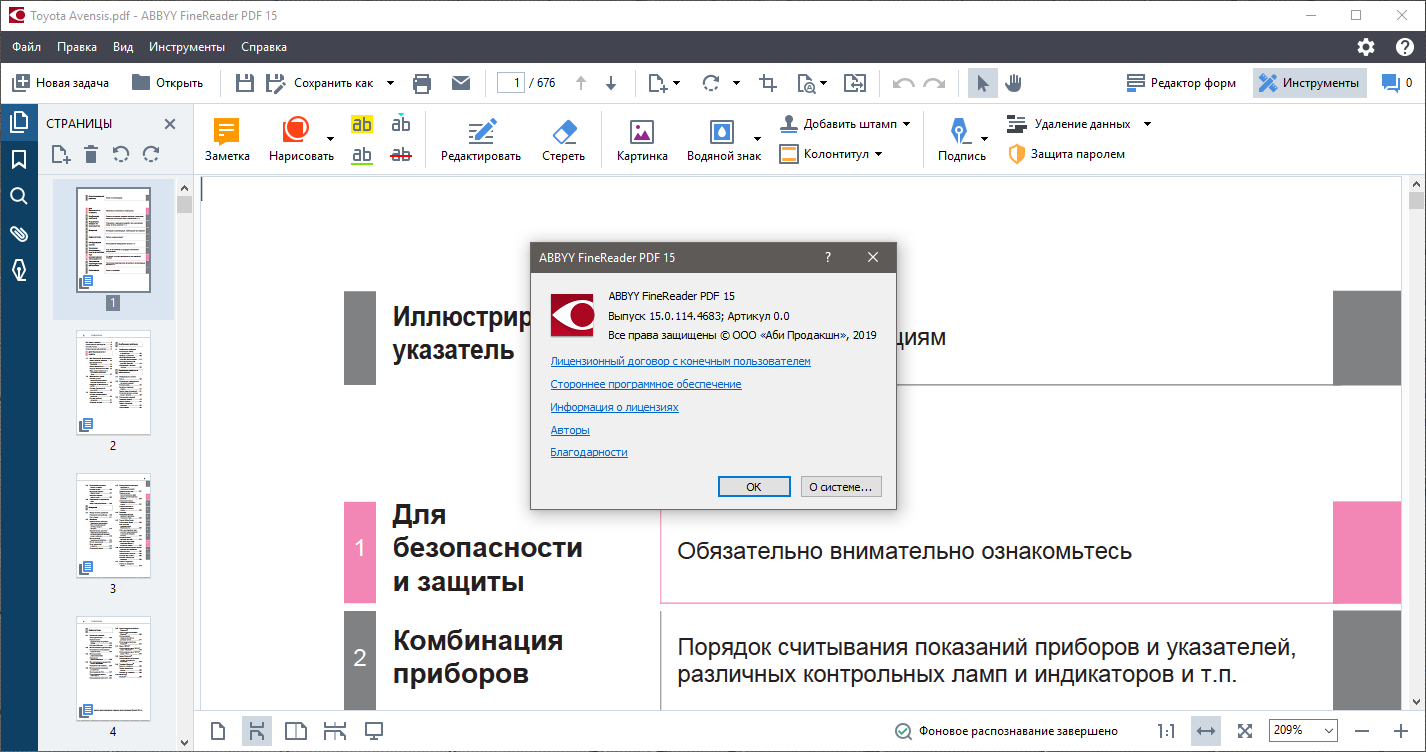Open the bookmarks sidebar panel

pyautogui.click(x=18, y=159)
